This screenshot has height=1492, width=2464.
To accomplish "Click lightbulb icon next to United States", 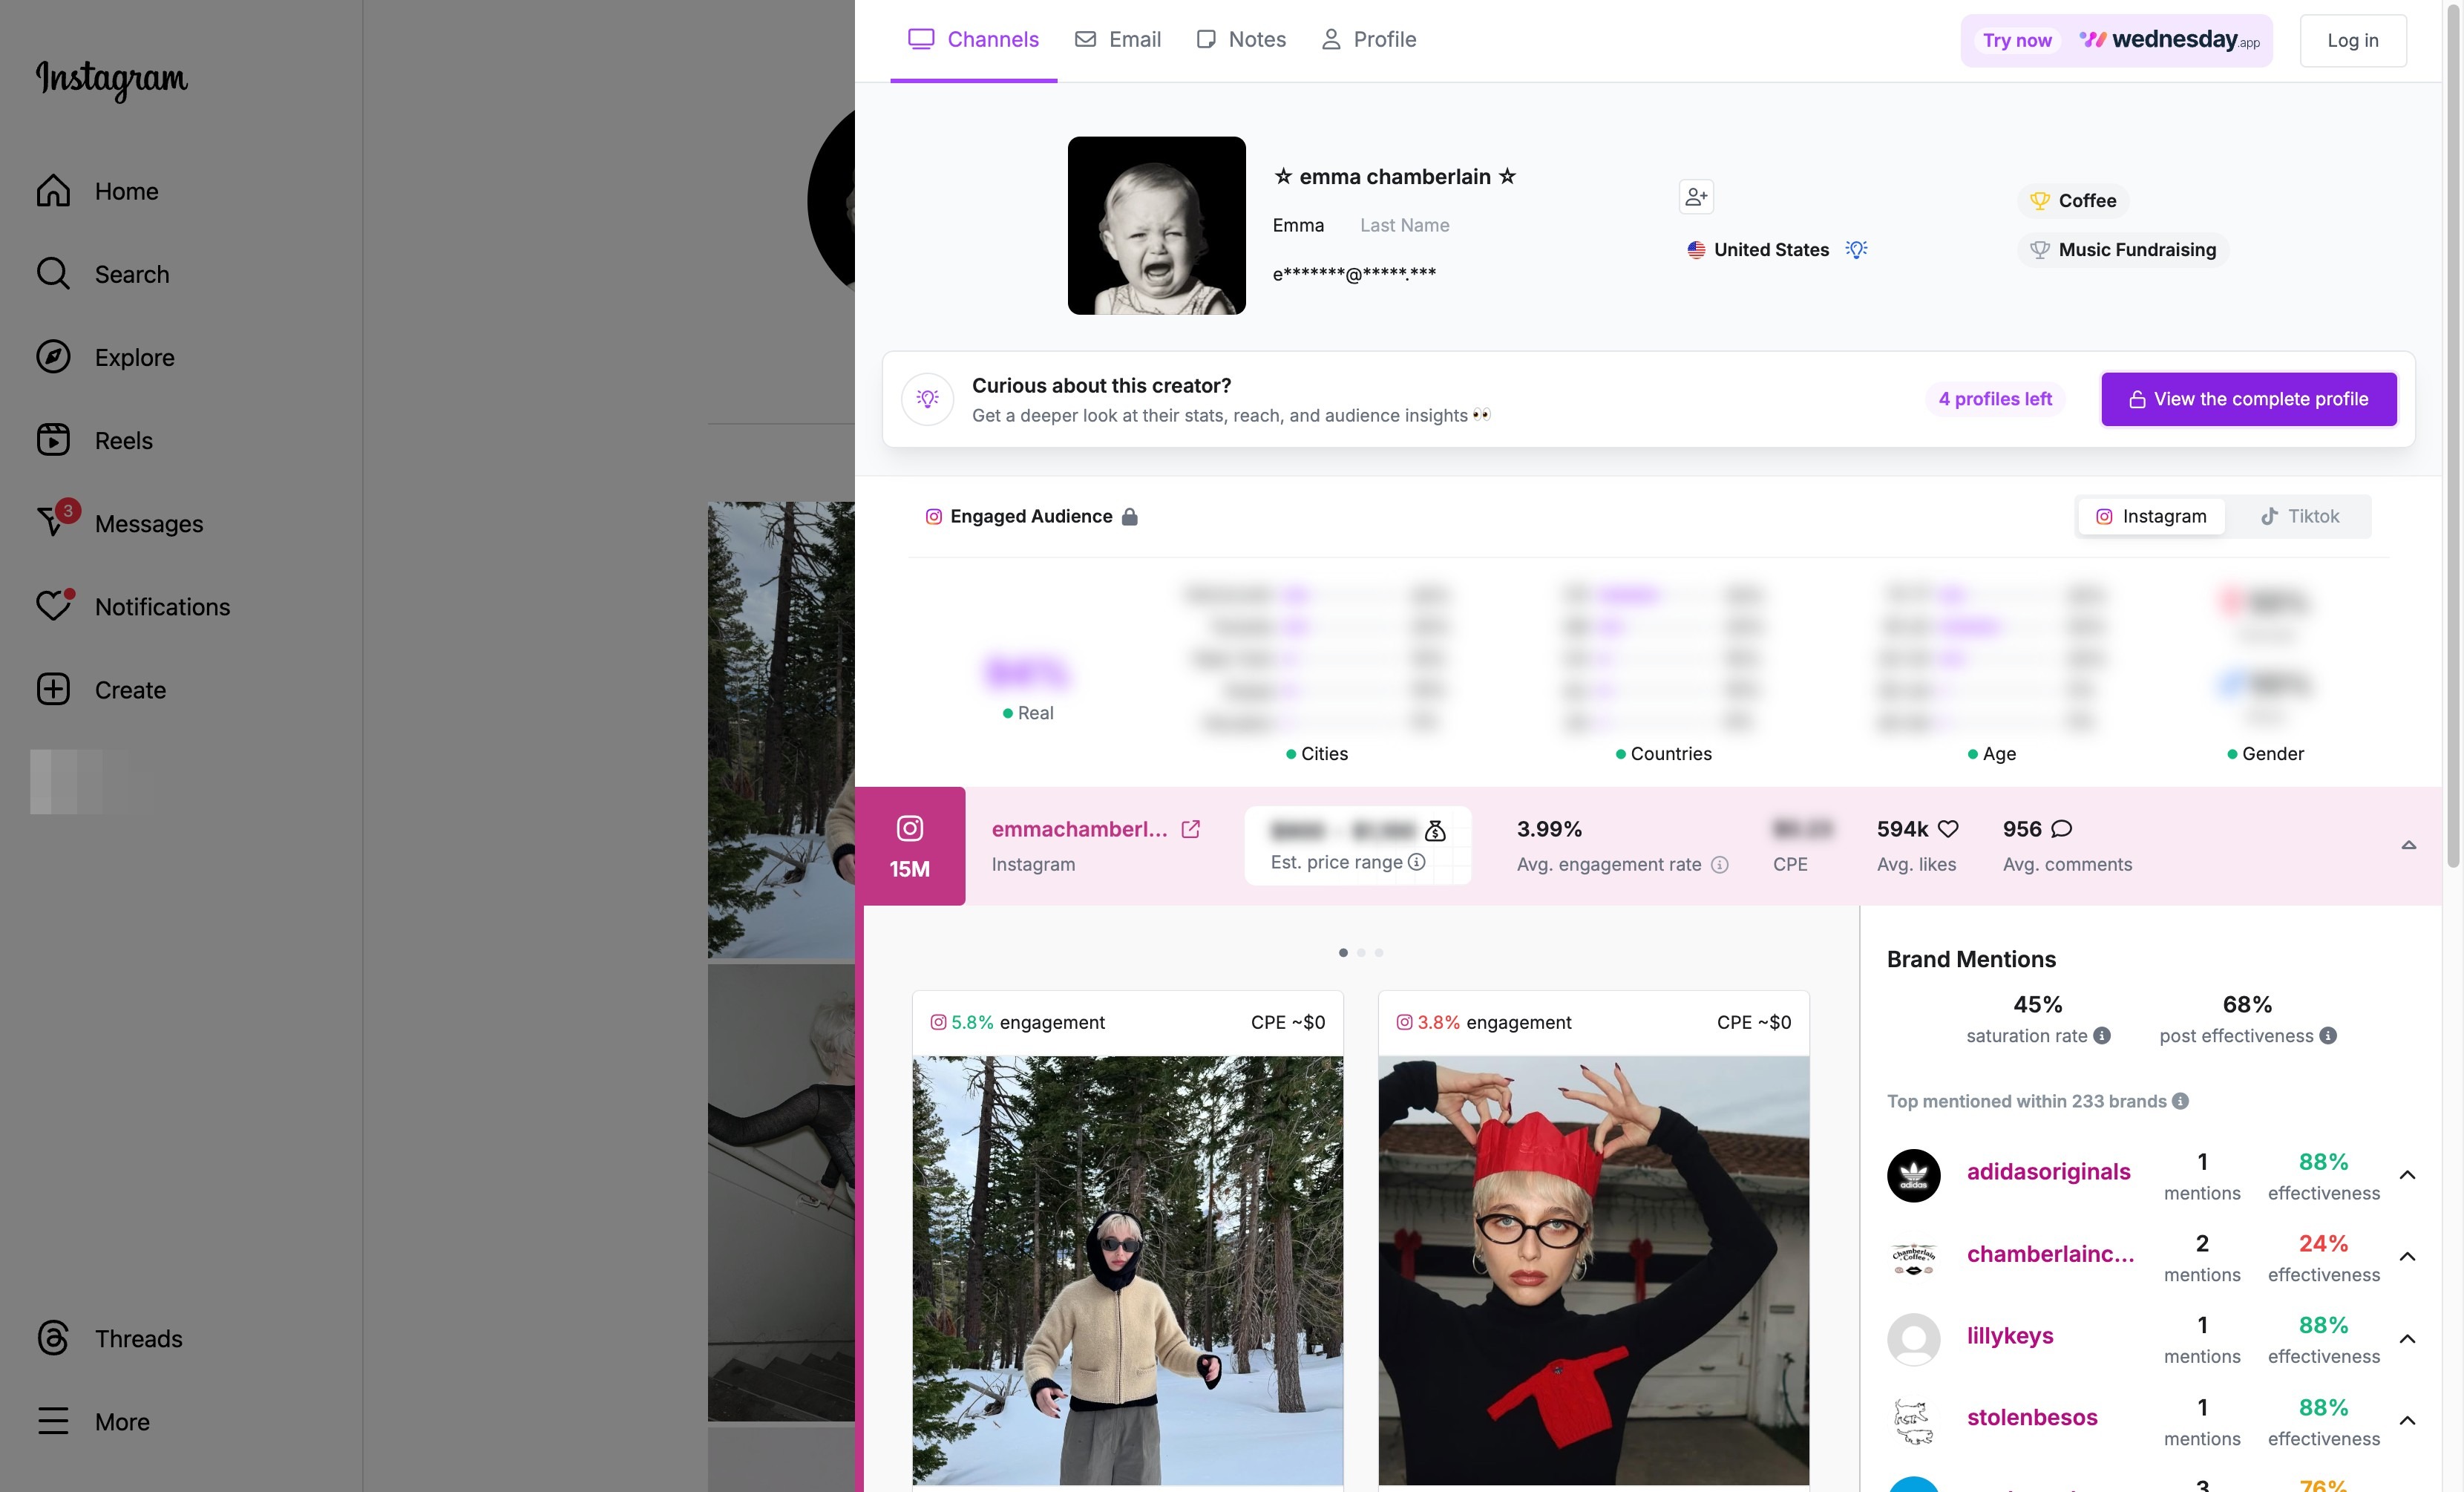I will click(x=1856, y=250).
